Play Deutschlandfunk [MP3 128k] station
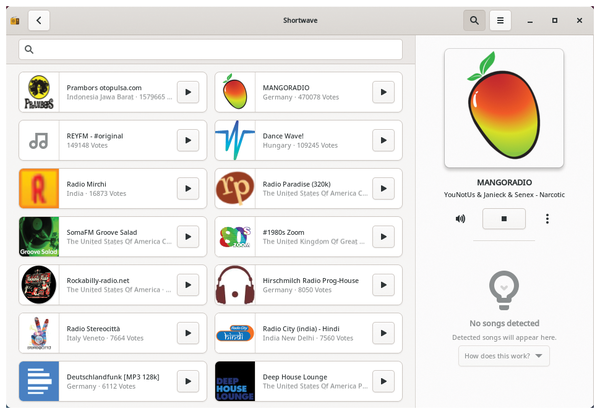Screen dimensions: 600x414 coord(188,381)
